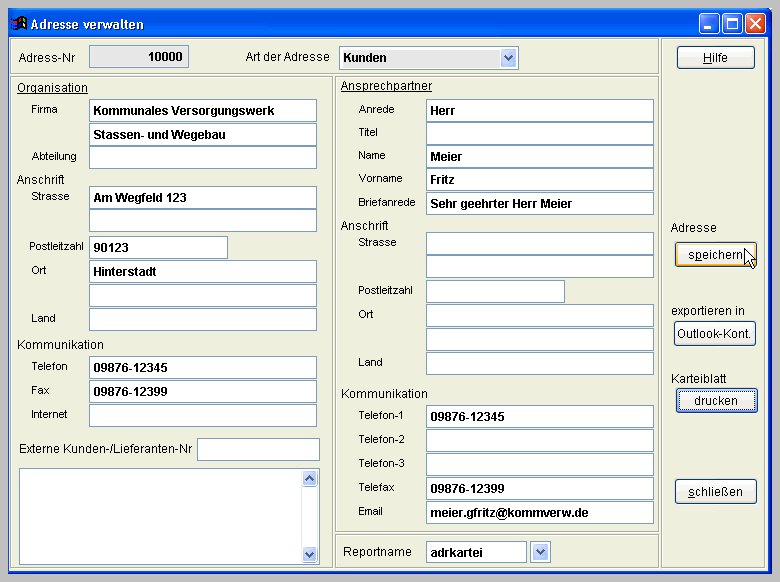Click the app icon in title bar
Viewport: 780px width, 582px height.
pyautogui.click(x=18, y=23)
